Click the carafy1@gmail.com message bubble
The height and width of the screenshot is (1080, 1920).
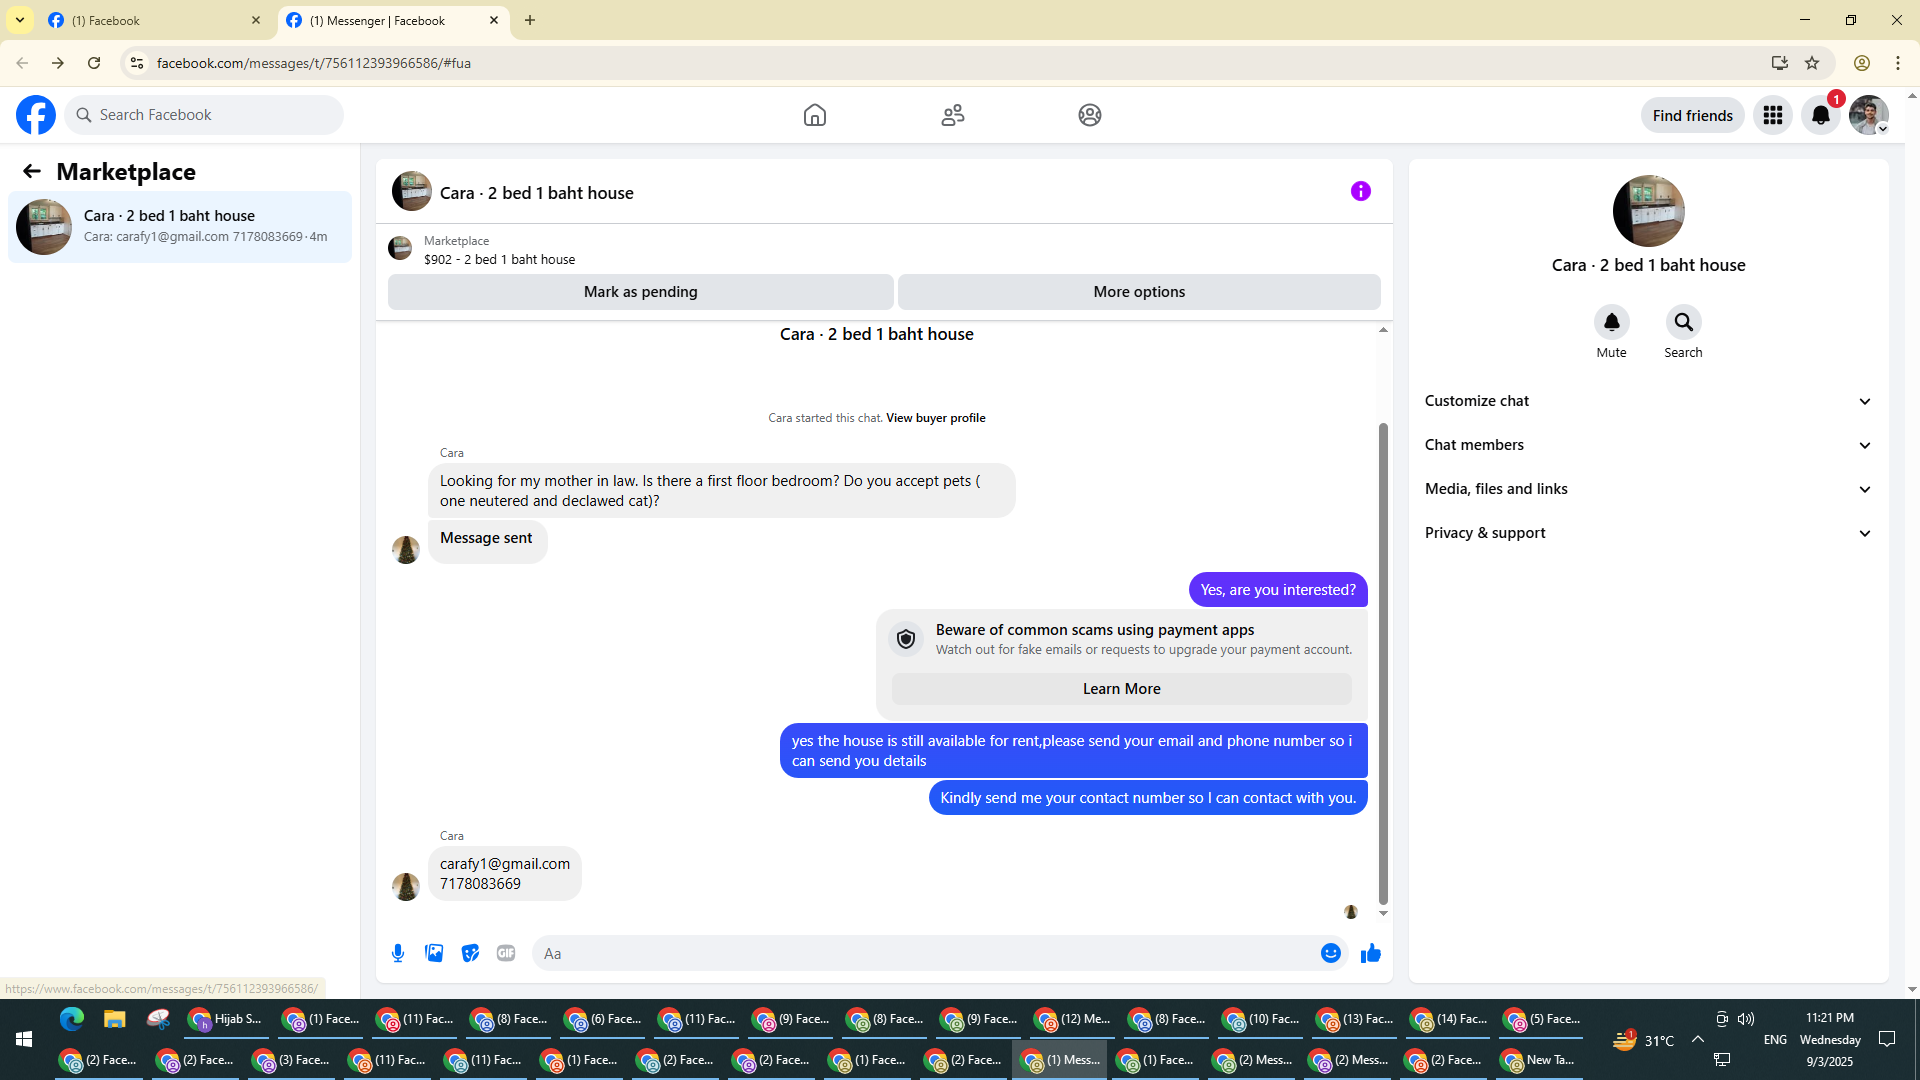pyautogui.click(x=505, y=874)
